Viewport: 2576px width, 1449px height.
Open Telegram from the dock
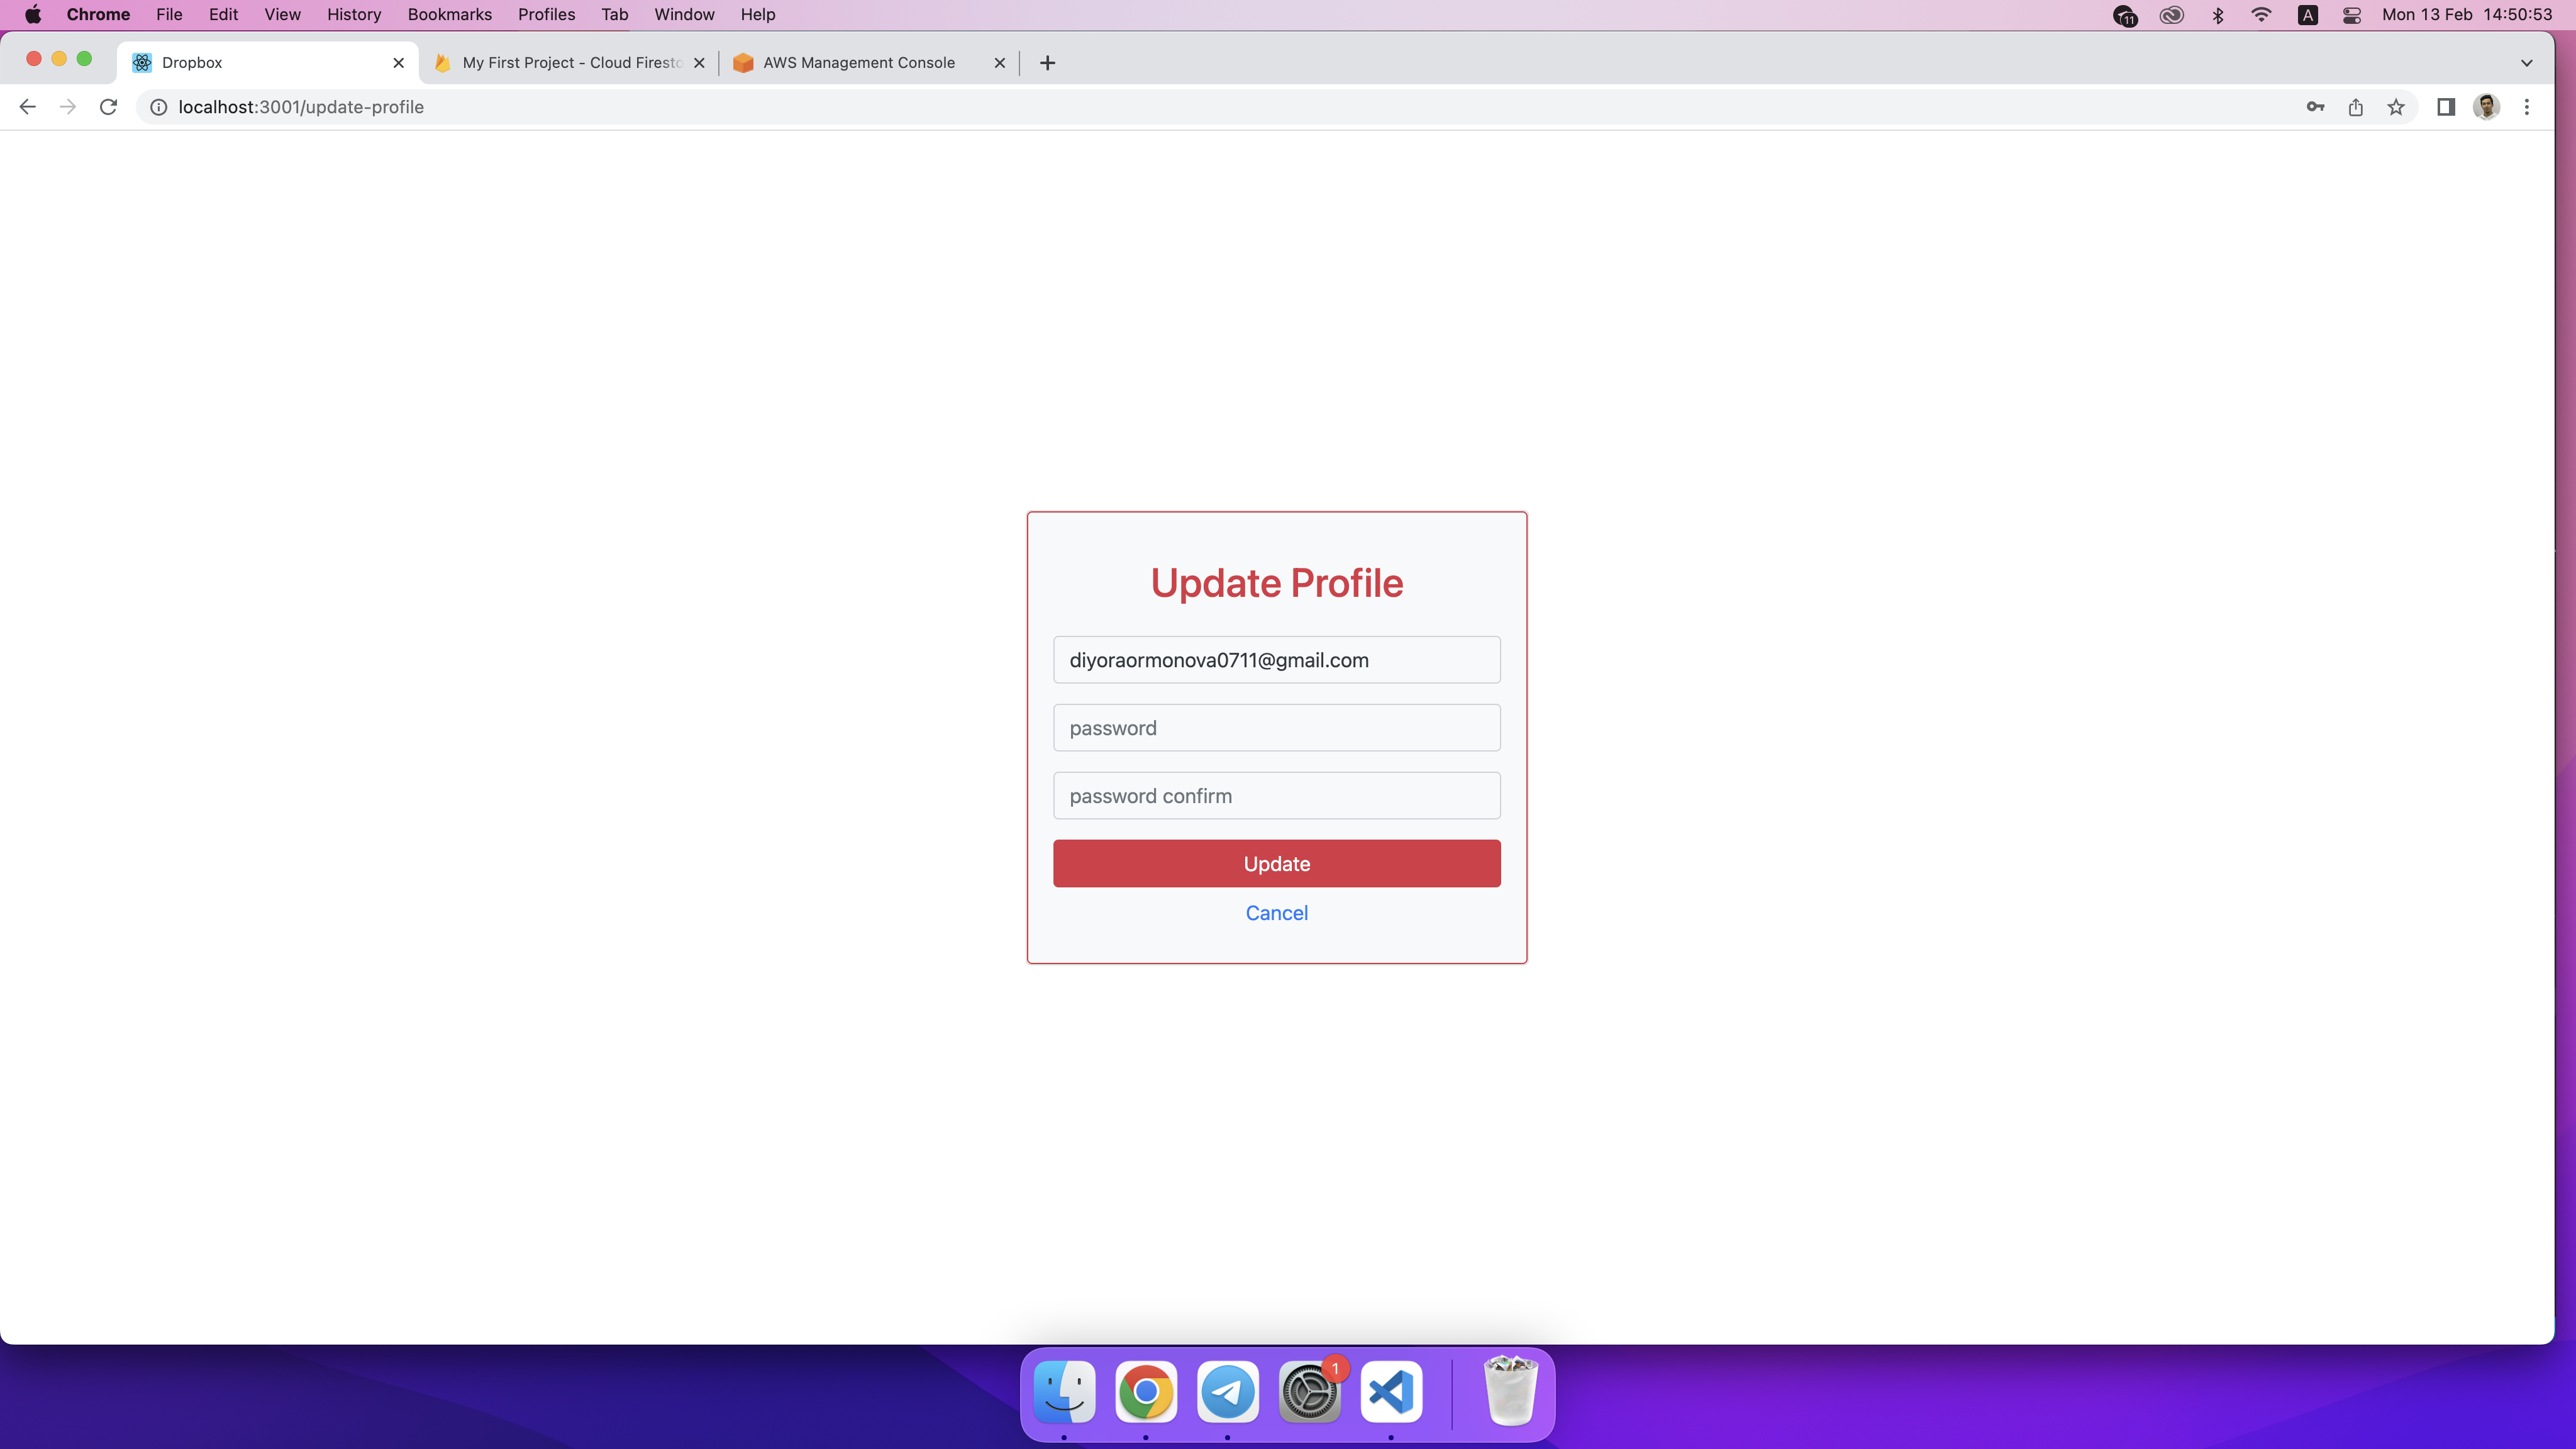tap(1227, 1391)
